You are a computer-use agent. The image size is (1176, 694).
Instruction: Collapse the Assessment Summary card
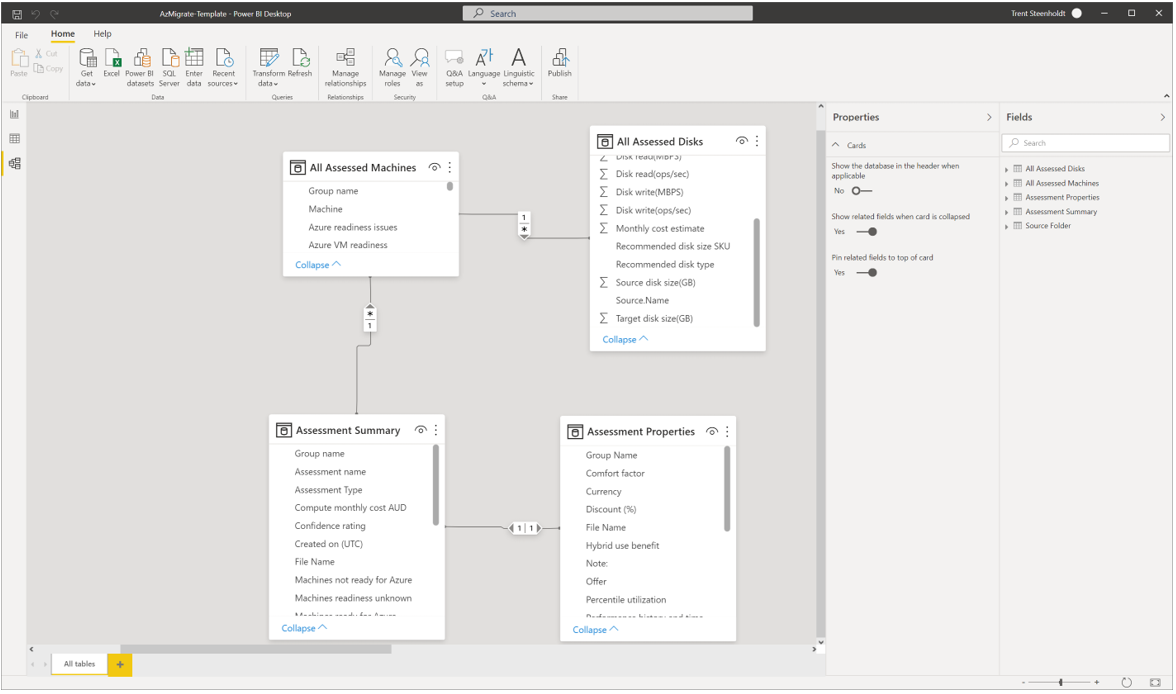coord(304,628)
